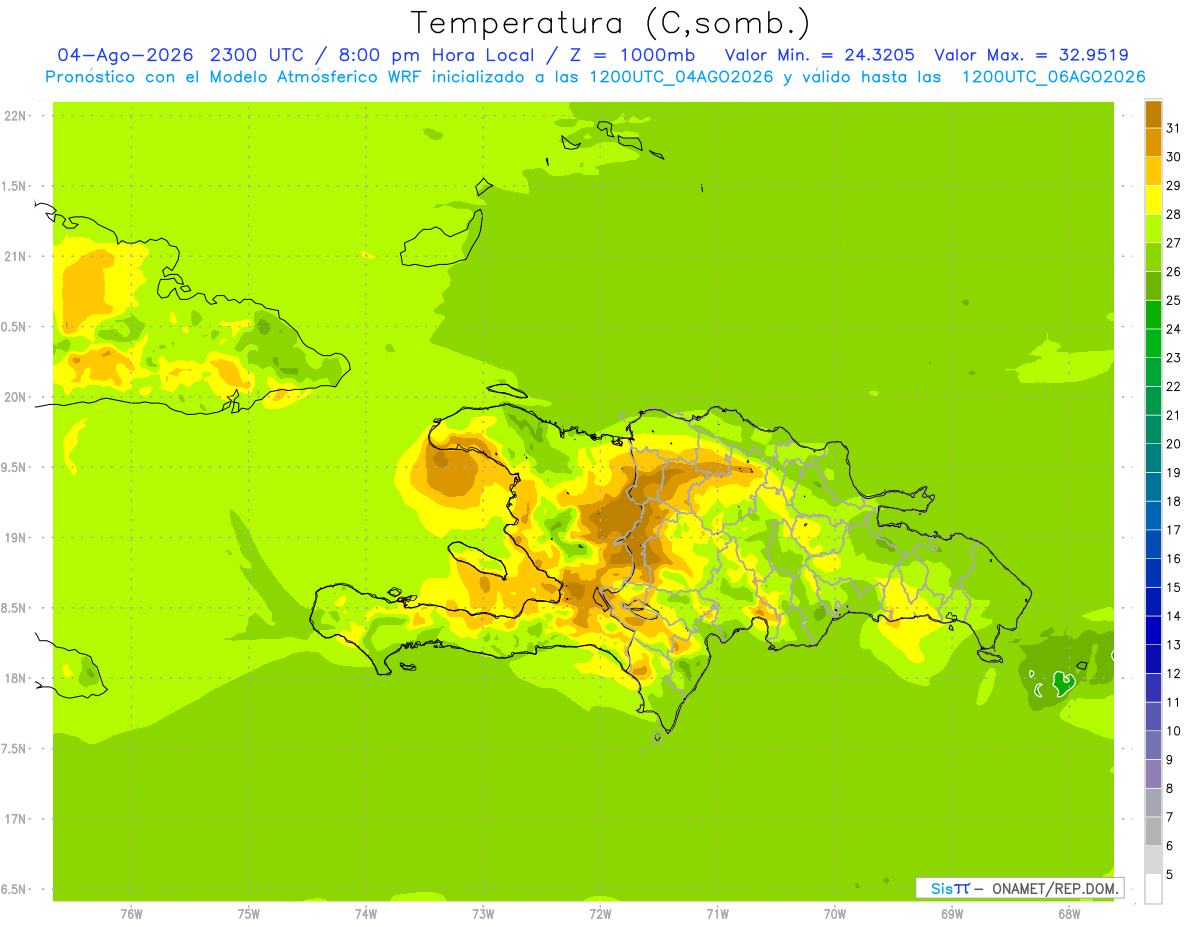Click the colorbar label '22'

[x=1173, y=386]
